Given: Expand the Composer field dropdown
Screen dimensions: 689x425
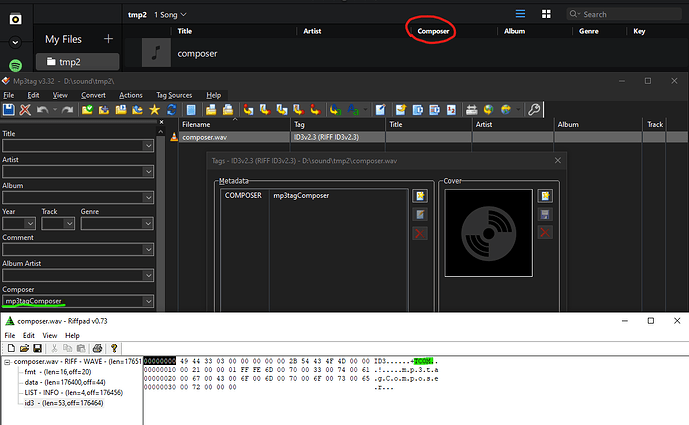Looking at the screenshot, I should click(148, 301).
